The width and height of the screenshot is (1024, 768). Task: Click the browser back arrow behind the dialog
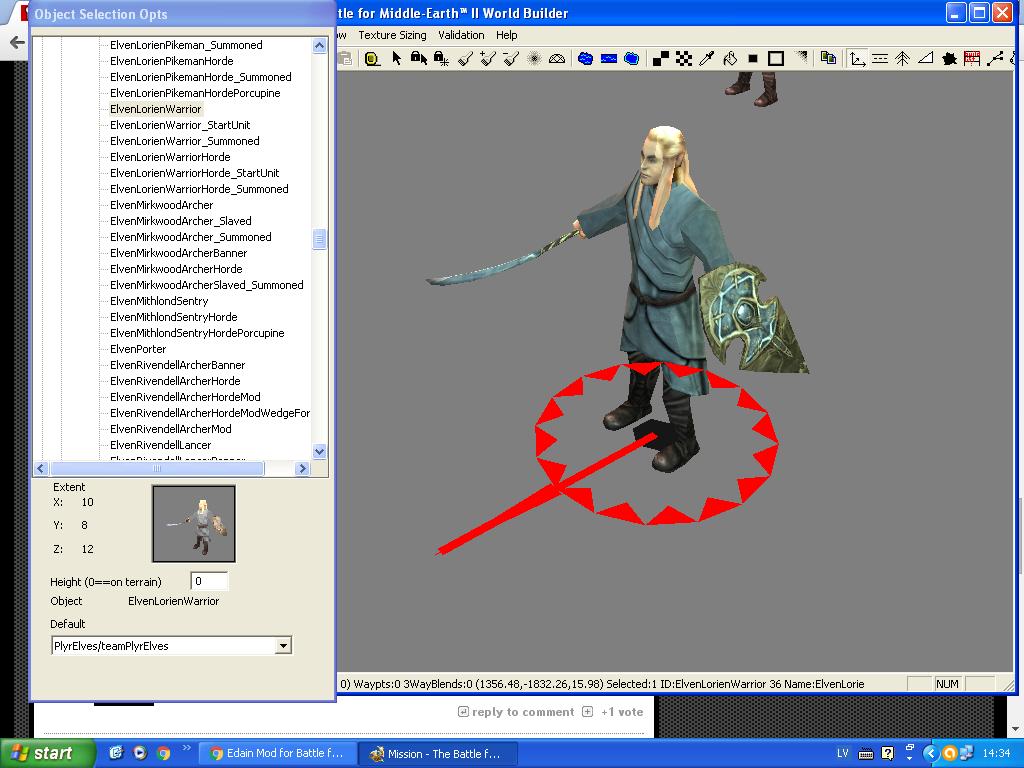[16, 43]
